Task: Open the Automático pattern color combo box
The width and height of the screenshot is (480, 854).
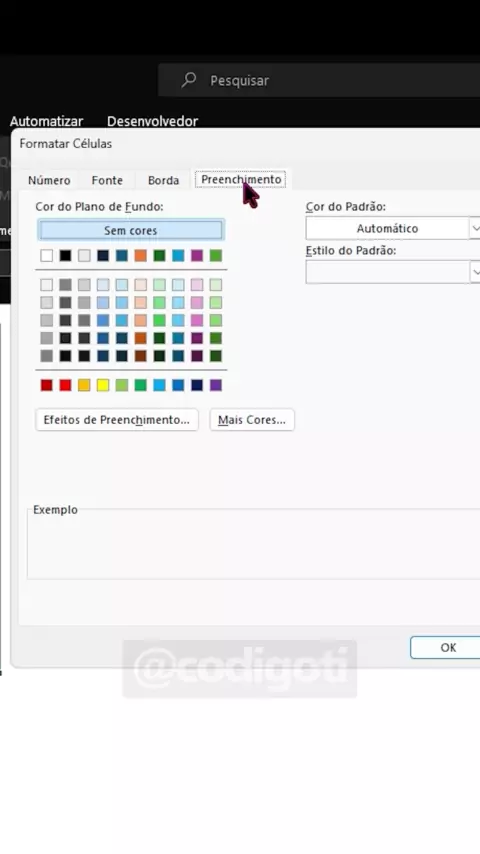Action: [x=387, y=228]
